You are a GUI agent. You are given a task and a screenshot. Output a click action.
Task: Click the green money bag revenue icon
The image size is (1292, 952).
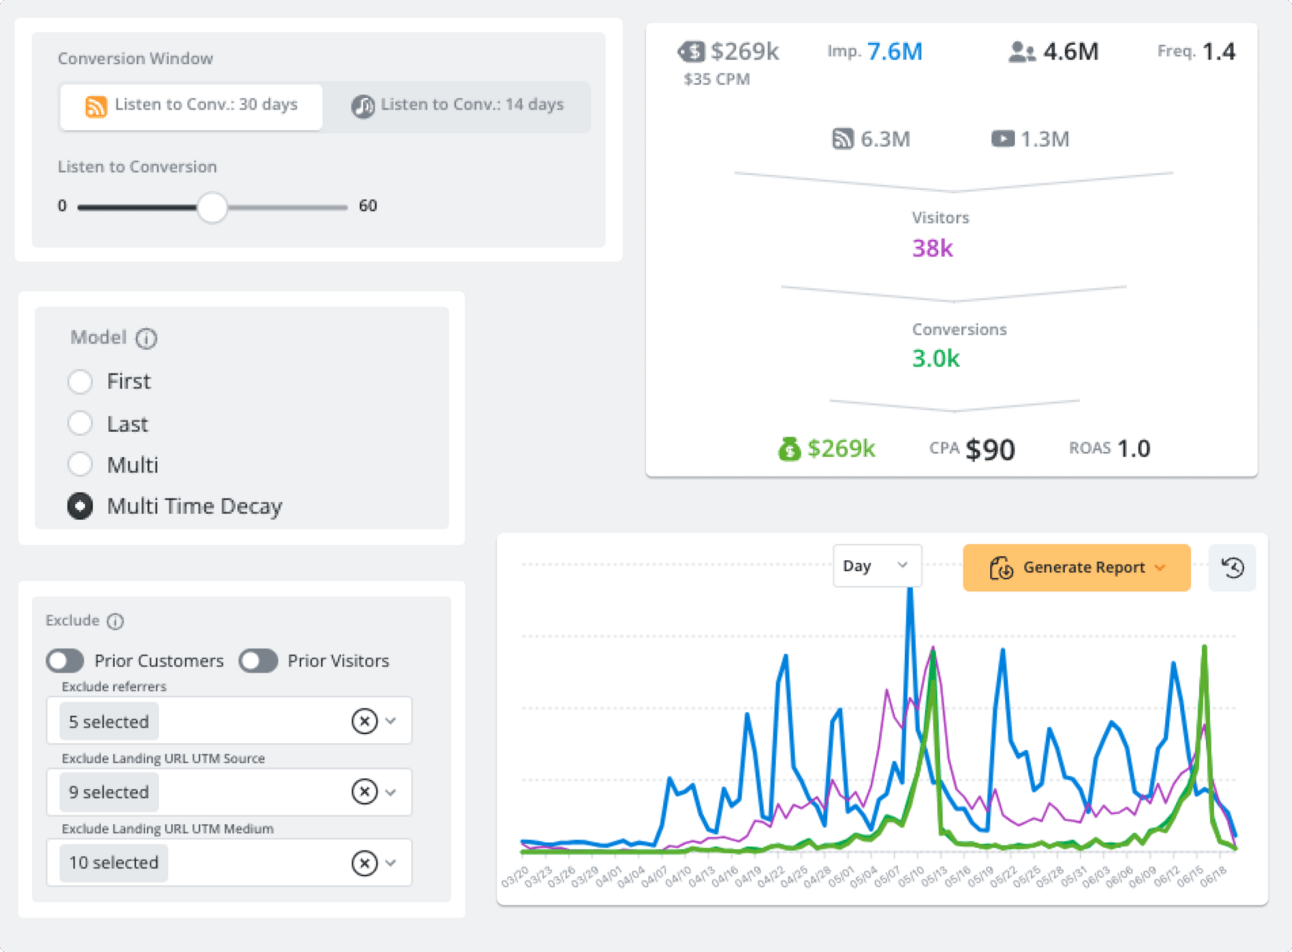pos(790,449)
